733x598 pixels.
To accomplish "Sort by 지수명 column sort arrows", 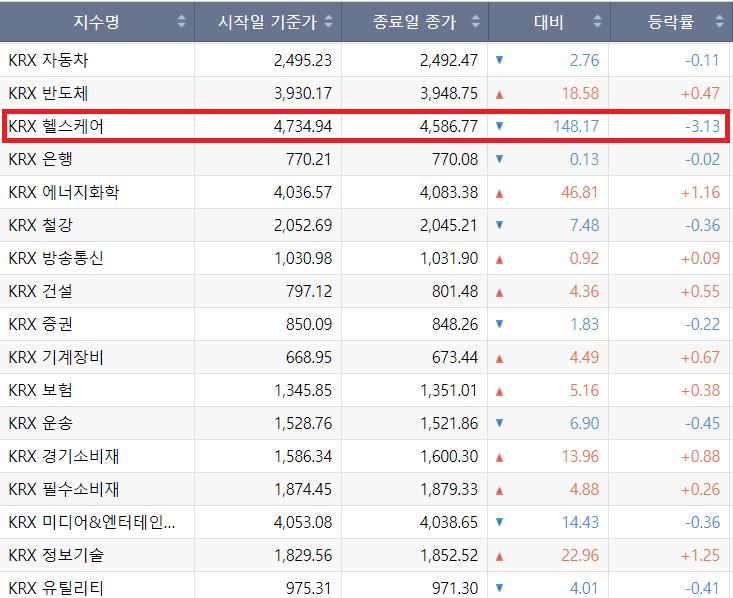I will pos(182,21).
